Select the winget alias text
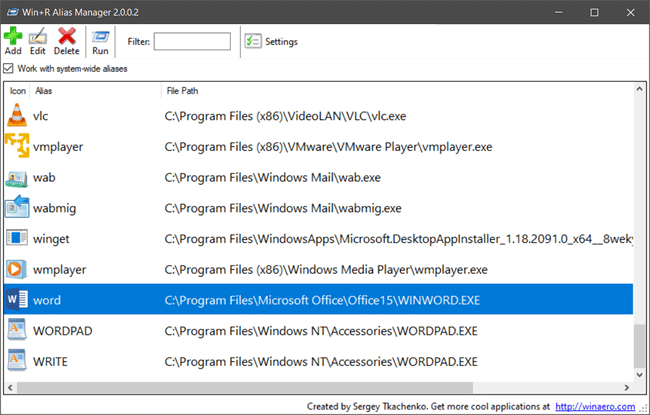Screen dimensions: 650x415 coord(51,239)
